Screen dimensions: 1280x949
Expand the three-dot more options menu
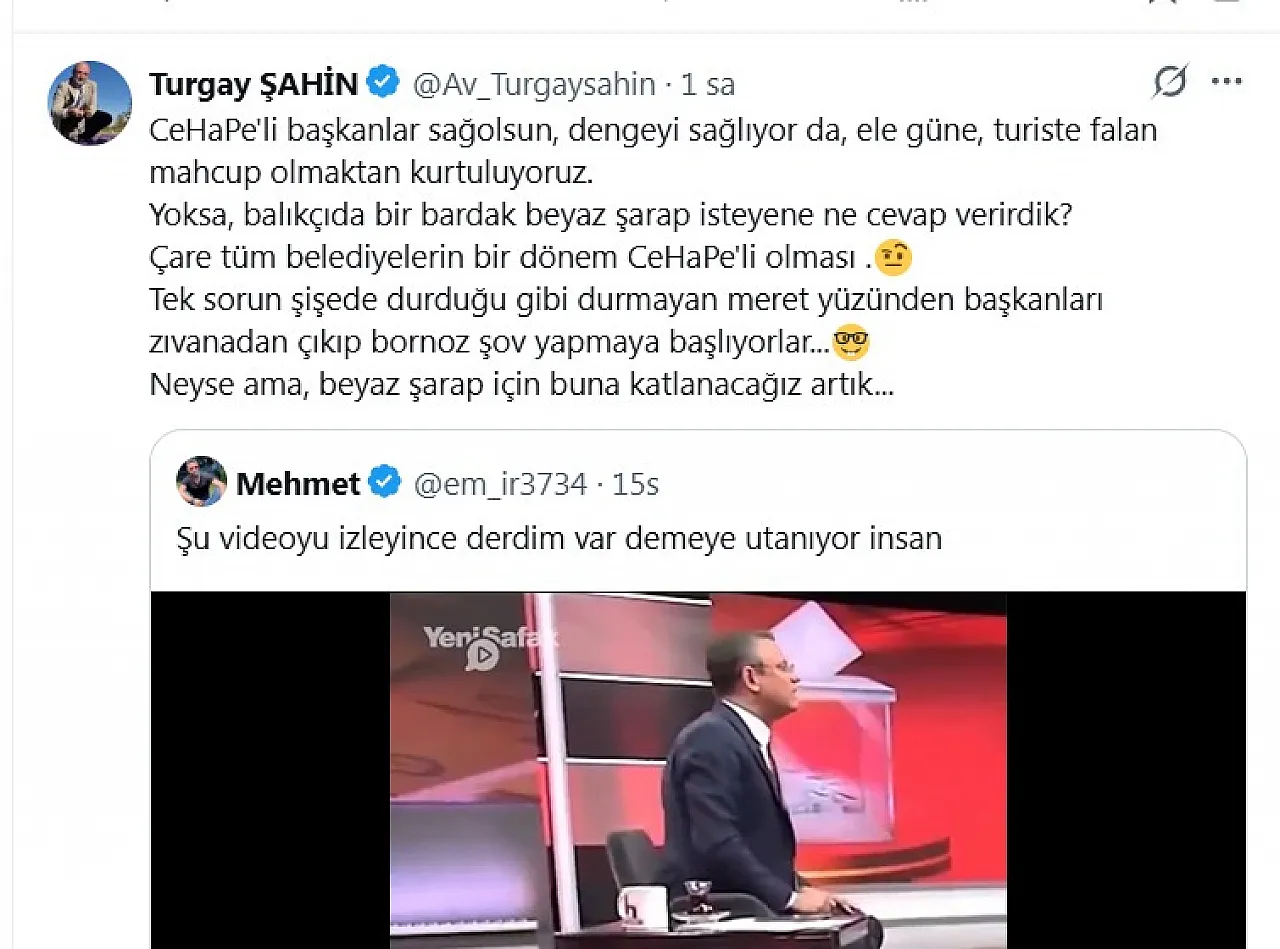(x=1226, y=82)
